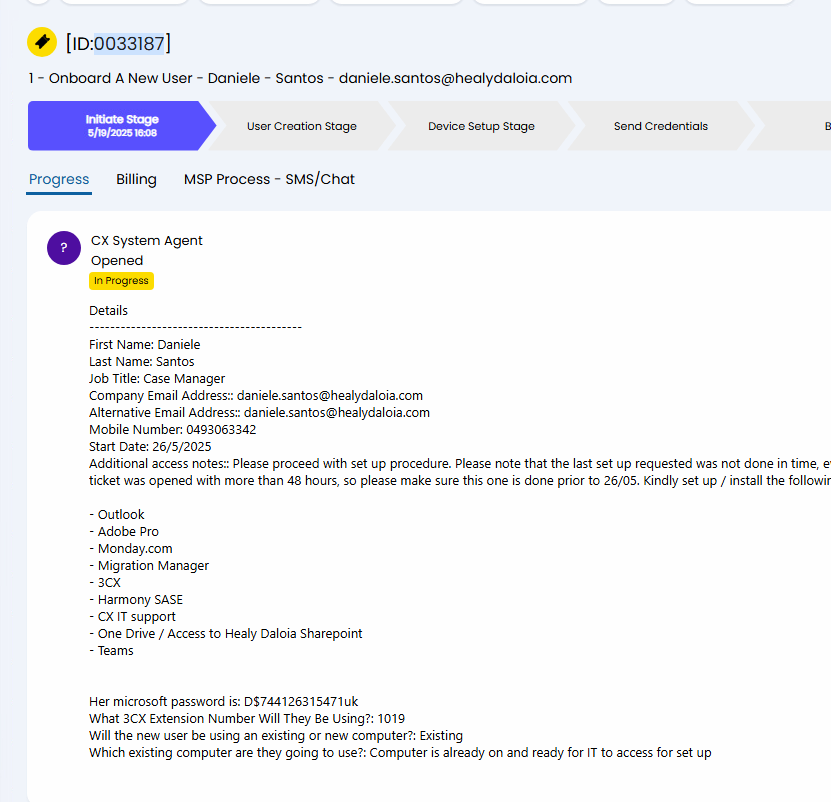Viewport: 831px width, 802px height.
Task: Click the purple question mark agent avatar
Action: coord(64,248)
